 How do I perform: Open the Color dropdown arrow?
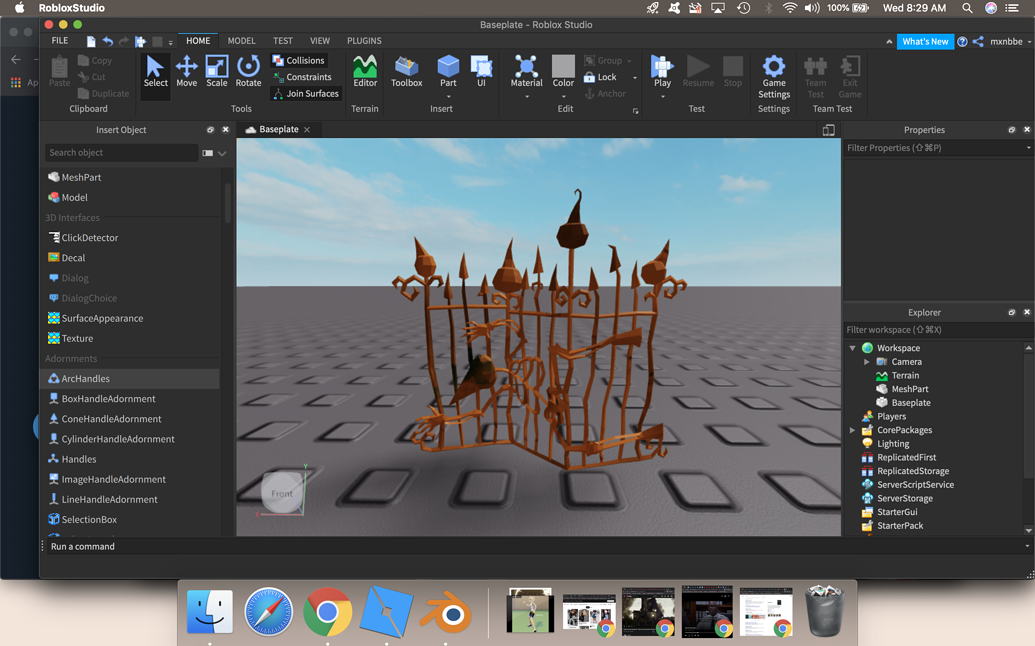[563, 96]
